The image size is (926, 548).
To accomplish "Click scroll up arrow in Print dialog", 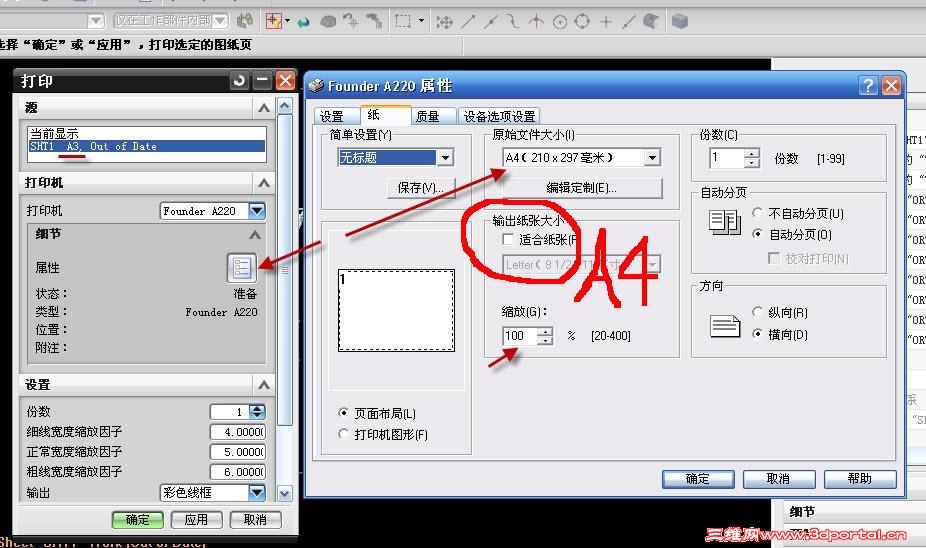I will pyautogui.click(x=285, y=106).
